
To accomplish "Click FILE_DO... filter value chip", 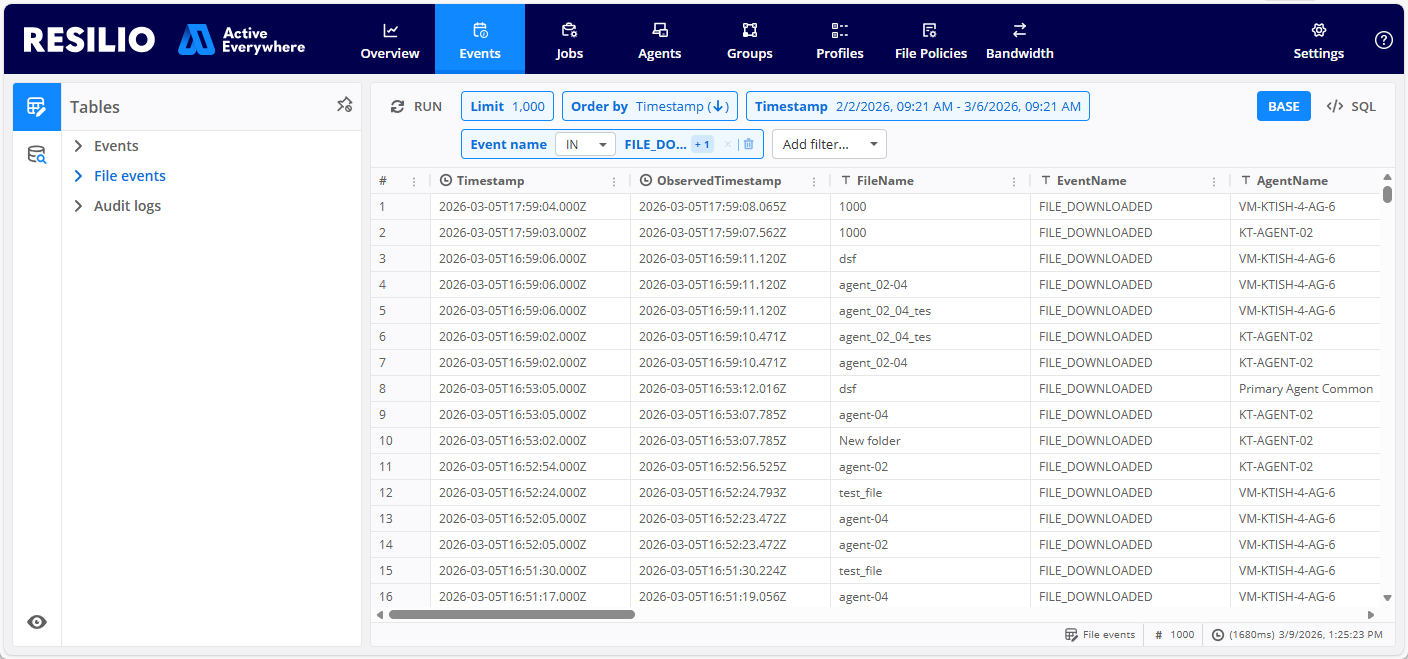I will coord(655,144).
